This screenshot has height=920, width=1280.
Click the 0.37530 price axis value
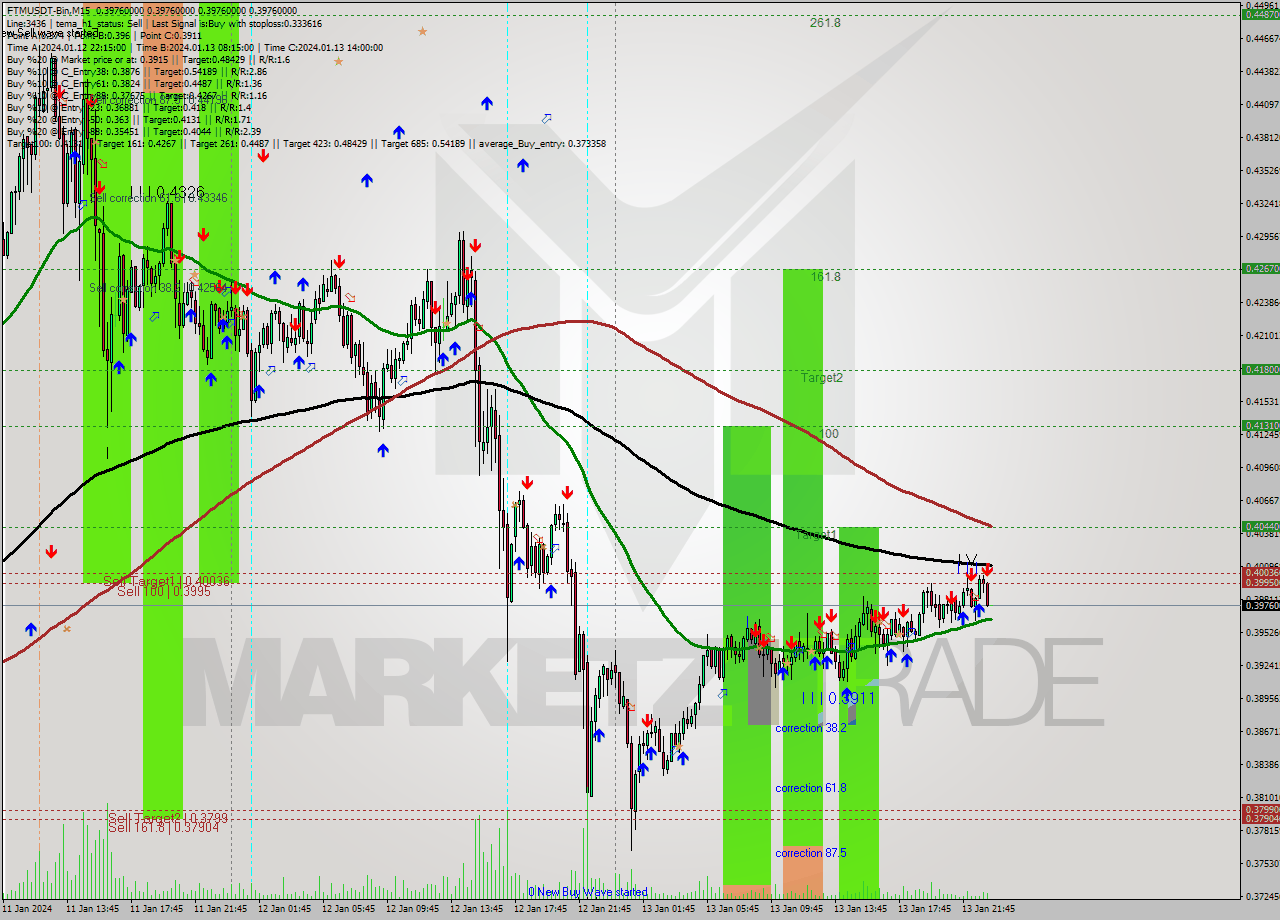(x=1262, y=863)
